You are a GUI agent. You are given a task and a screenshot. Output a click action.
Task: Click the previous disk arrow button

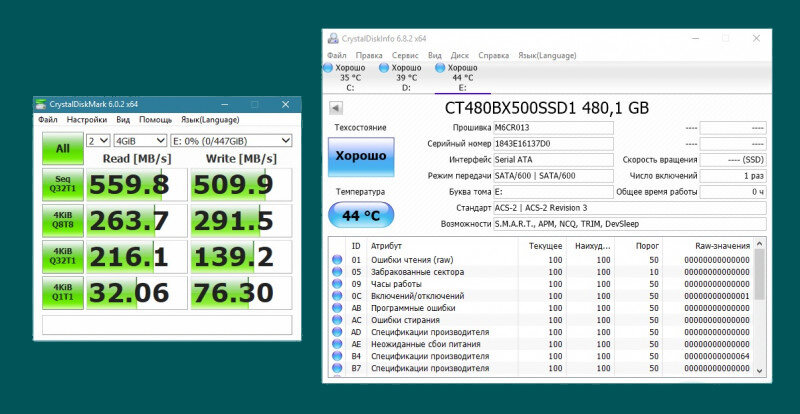[336, 108]
